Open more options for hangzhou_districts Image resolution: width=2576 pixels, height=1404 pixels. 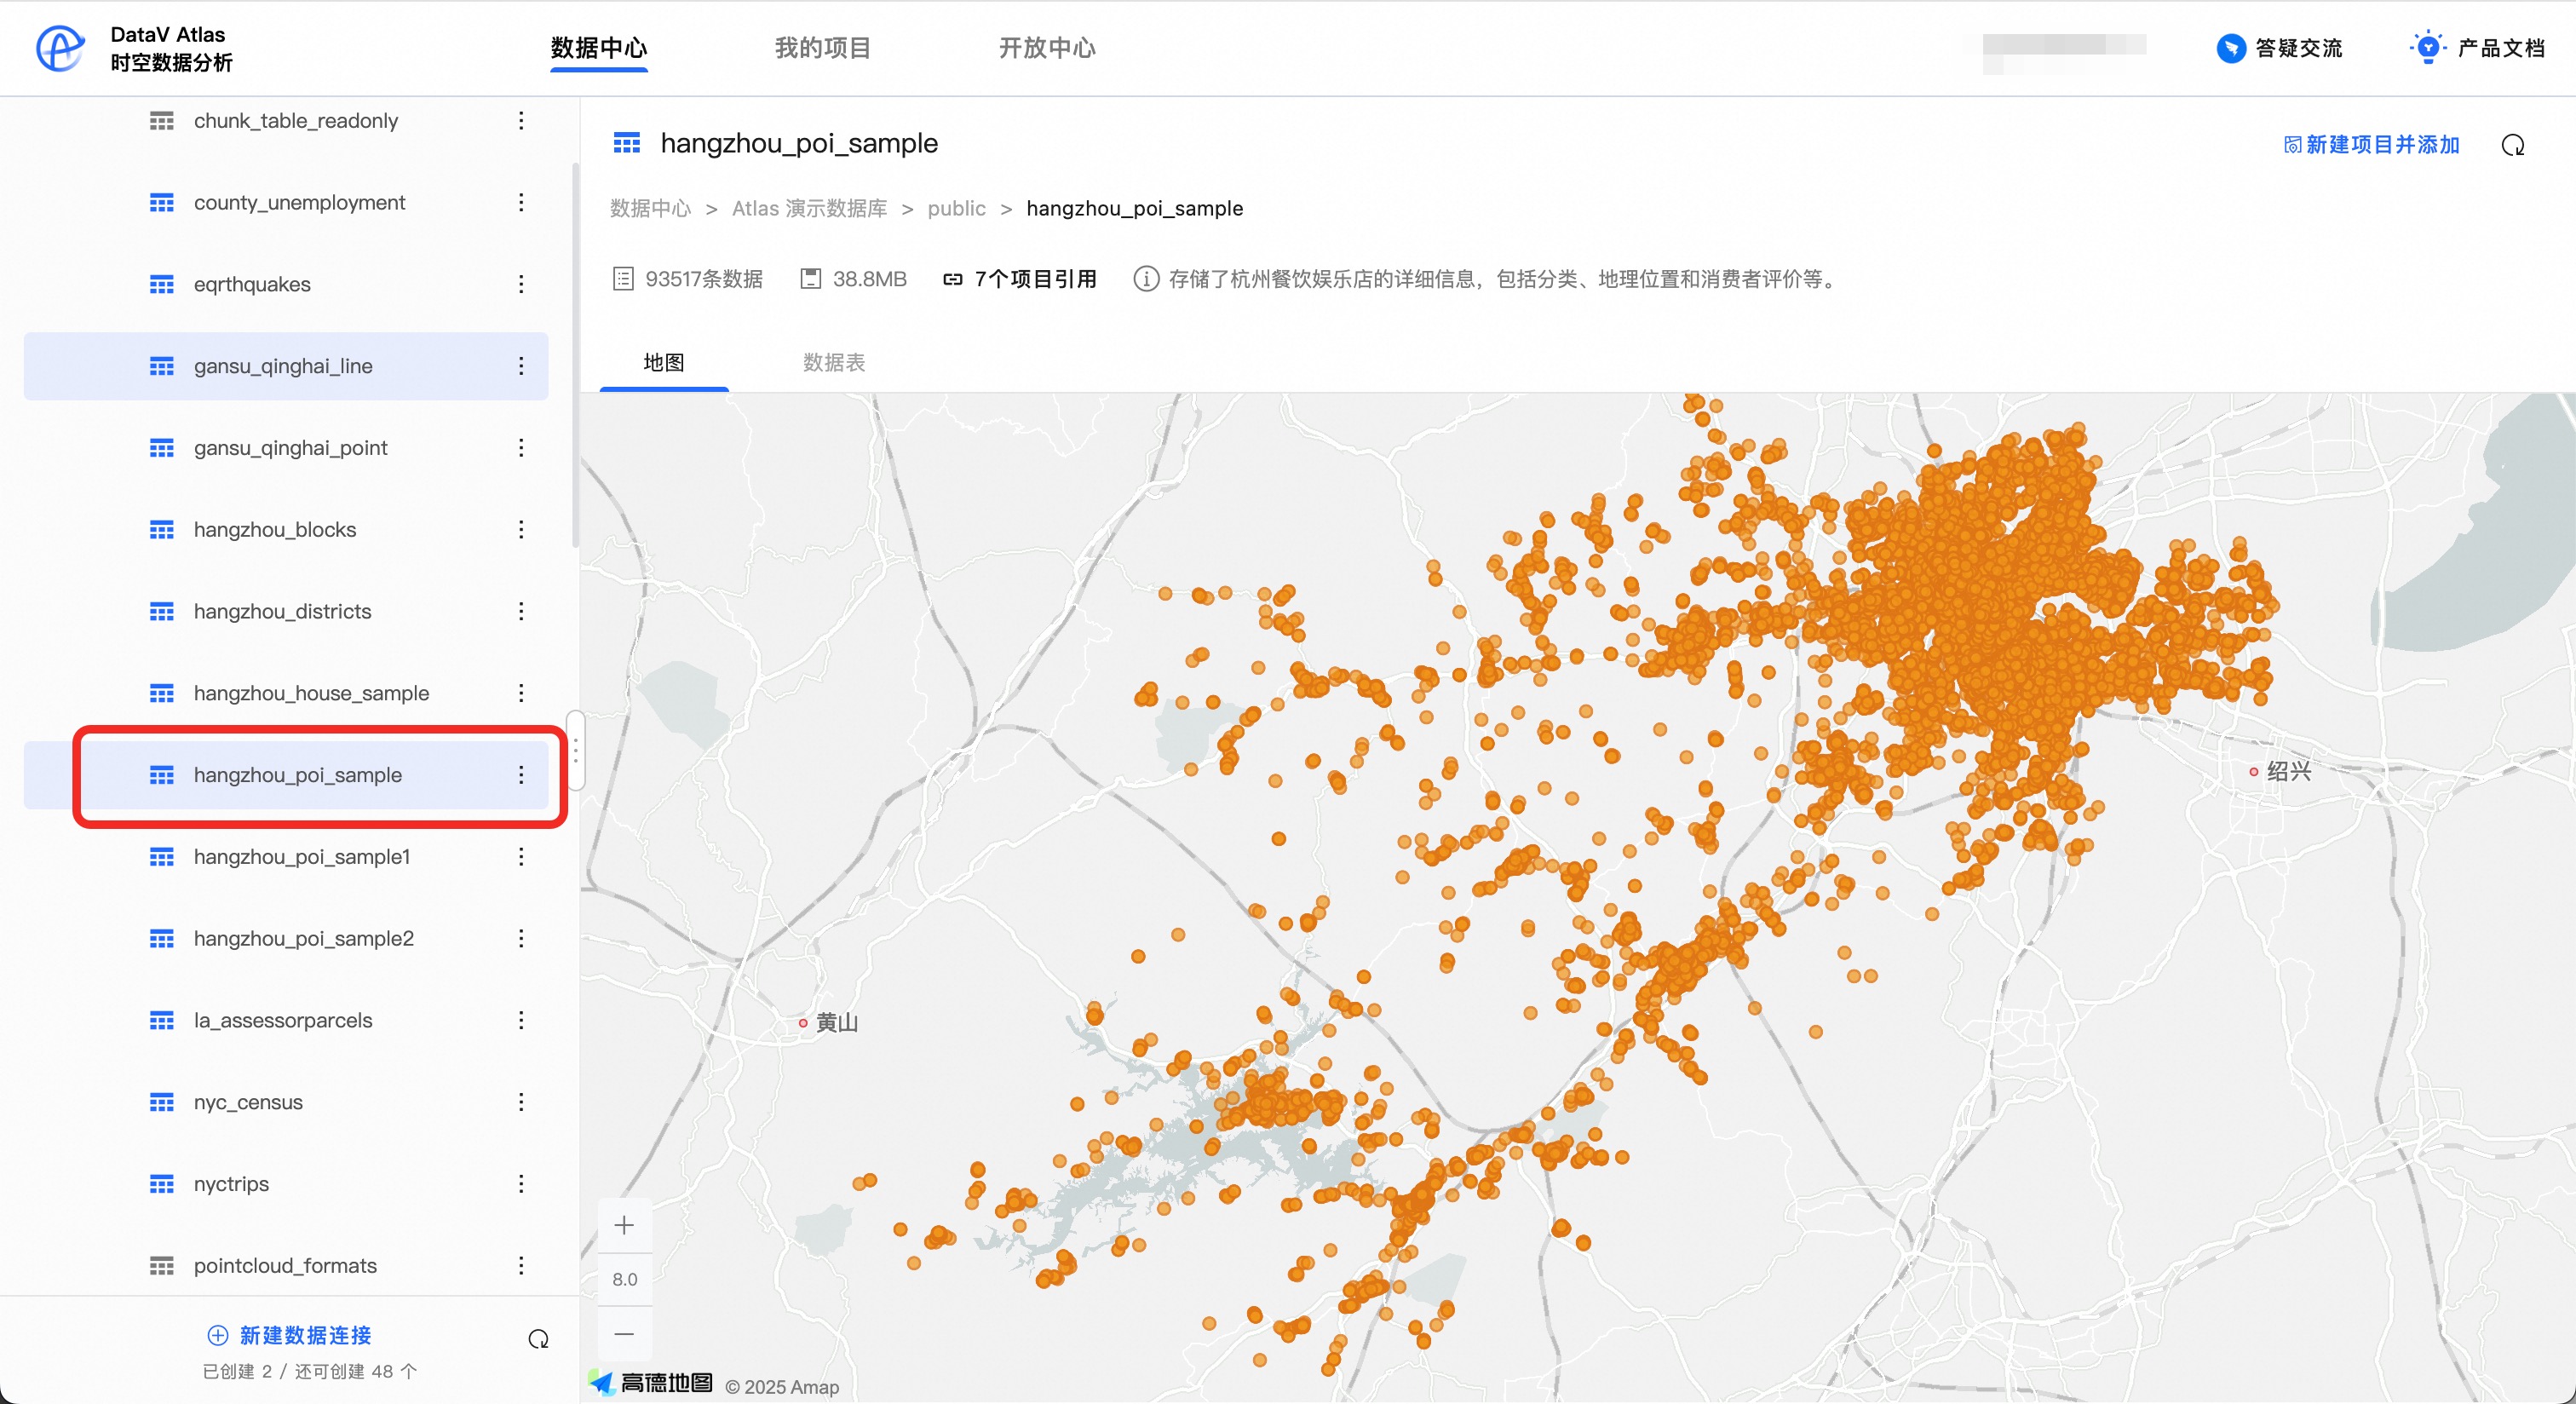521,612
